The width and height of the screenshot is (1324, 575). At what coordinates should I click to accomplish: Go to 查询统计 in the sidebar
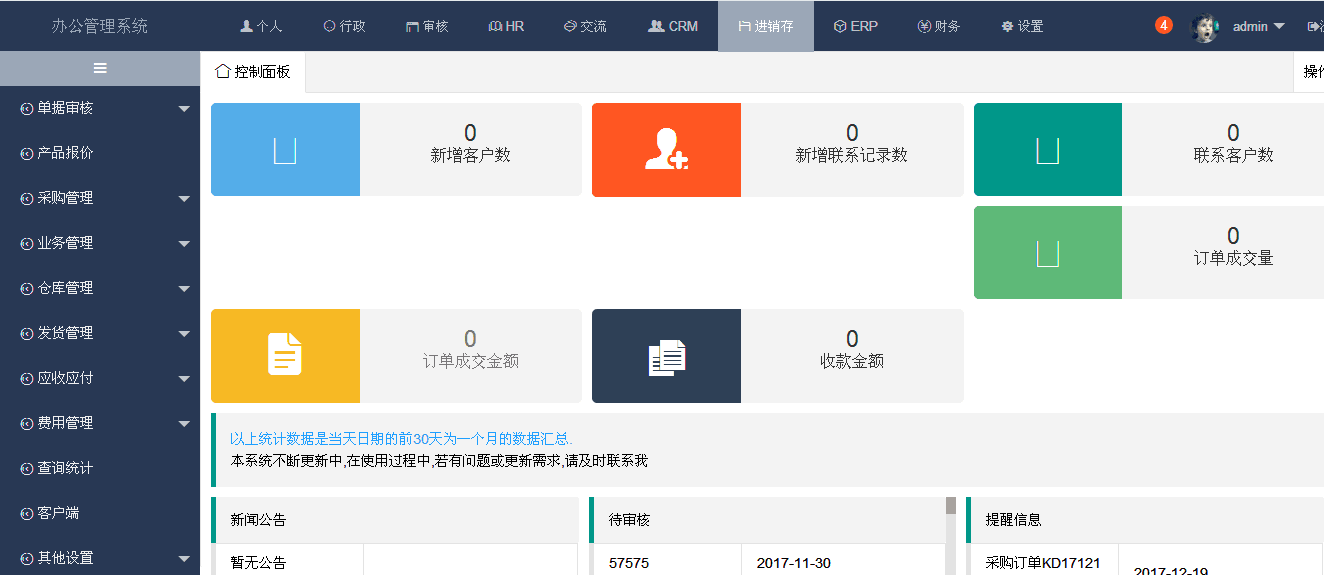pos(66,468)
